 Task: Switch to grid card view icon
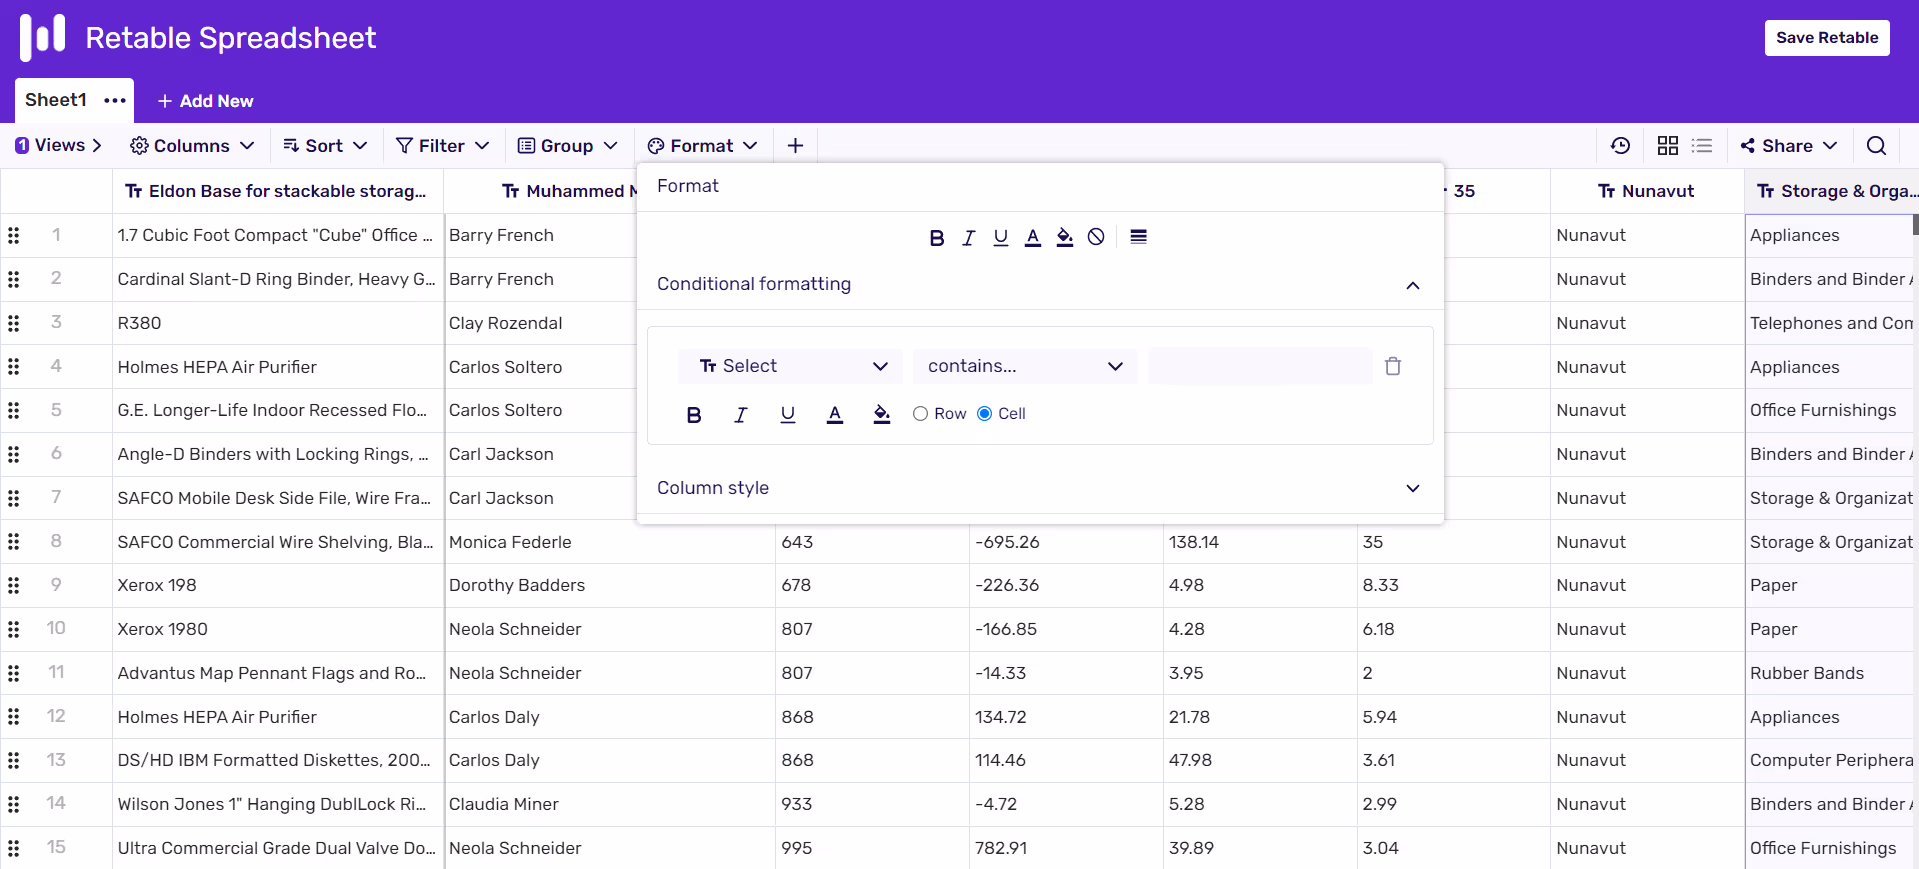(x=1667, y=146)
